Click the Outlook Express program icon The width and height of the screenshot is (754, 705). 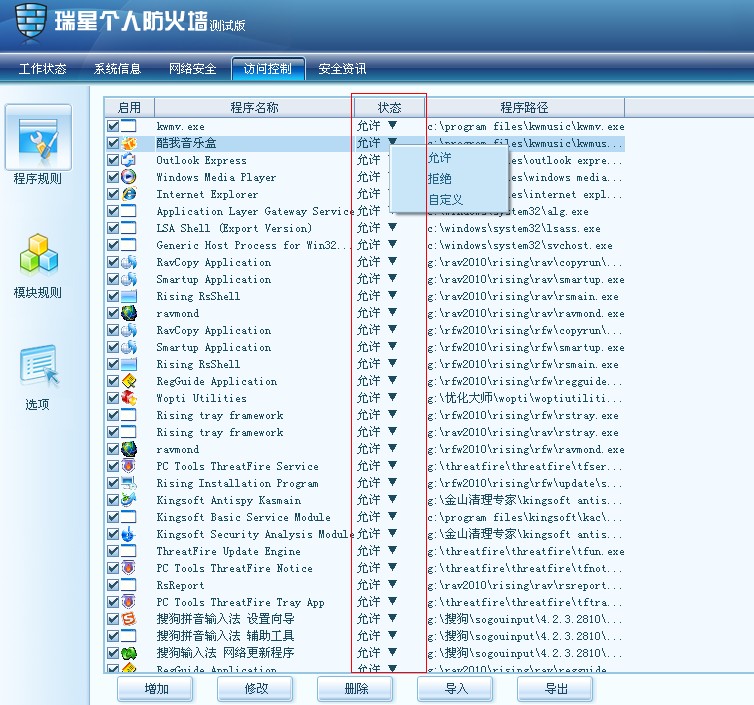coord(128,160)
